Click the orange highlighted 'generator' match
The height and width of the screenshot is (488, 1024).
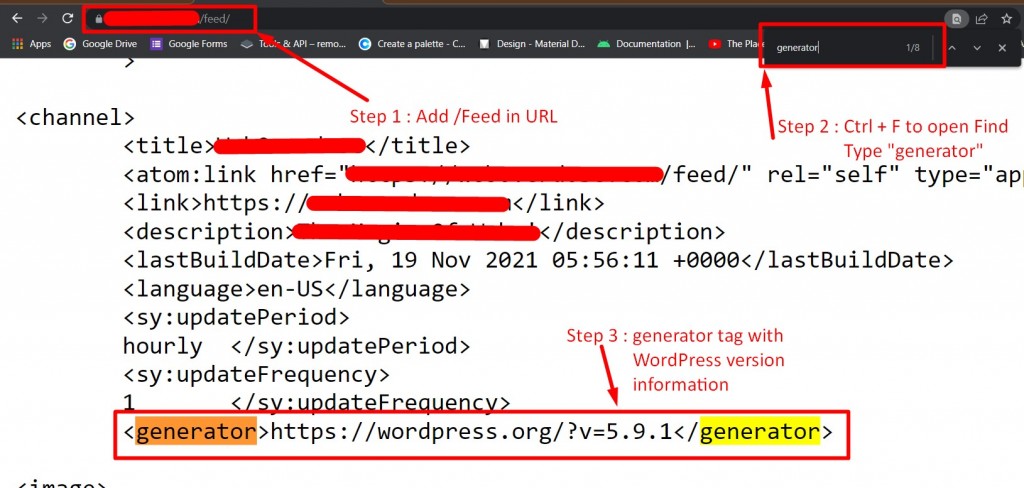pos(196,432)
